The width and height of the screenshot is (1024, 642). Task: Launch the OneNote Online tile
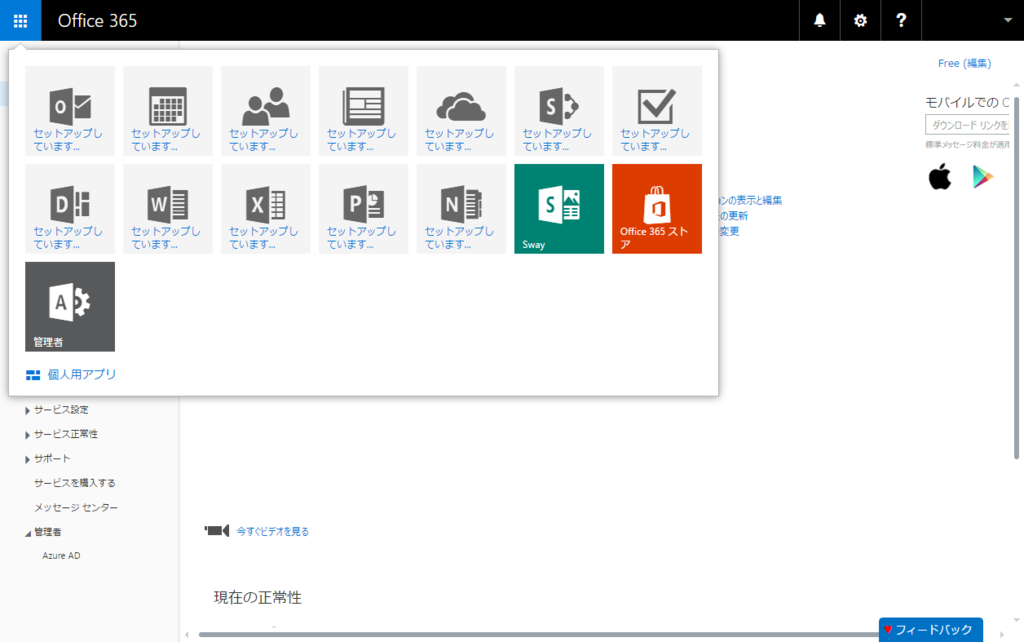tap(461, 208)
